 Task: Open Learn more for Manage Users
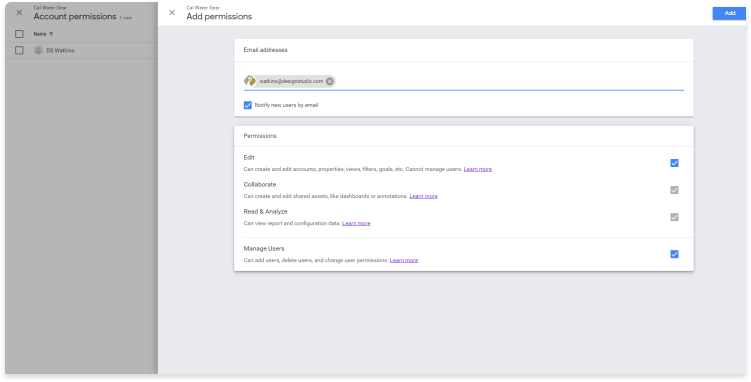tap(404, 260)
